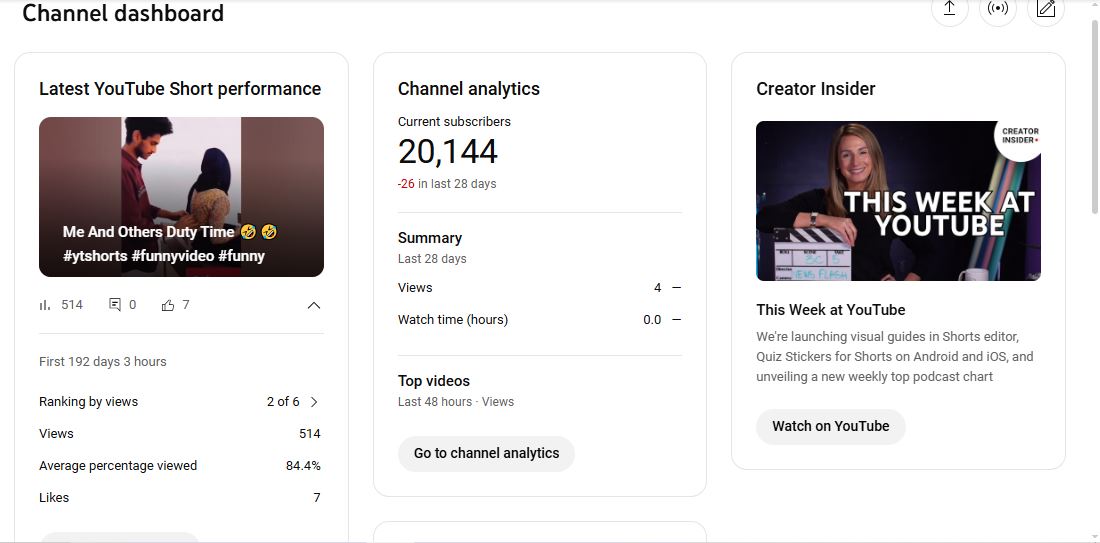1100x543 pixels.
Task: Click the This Week at YouTube heading
Action: click(x=831, y=310)
